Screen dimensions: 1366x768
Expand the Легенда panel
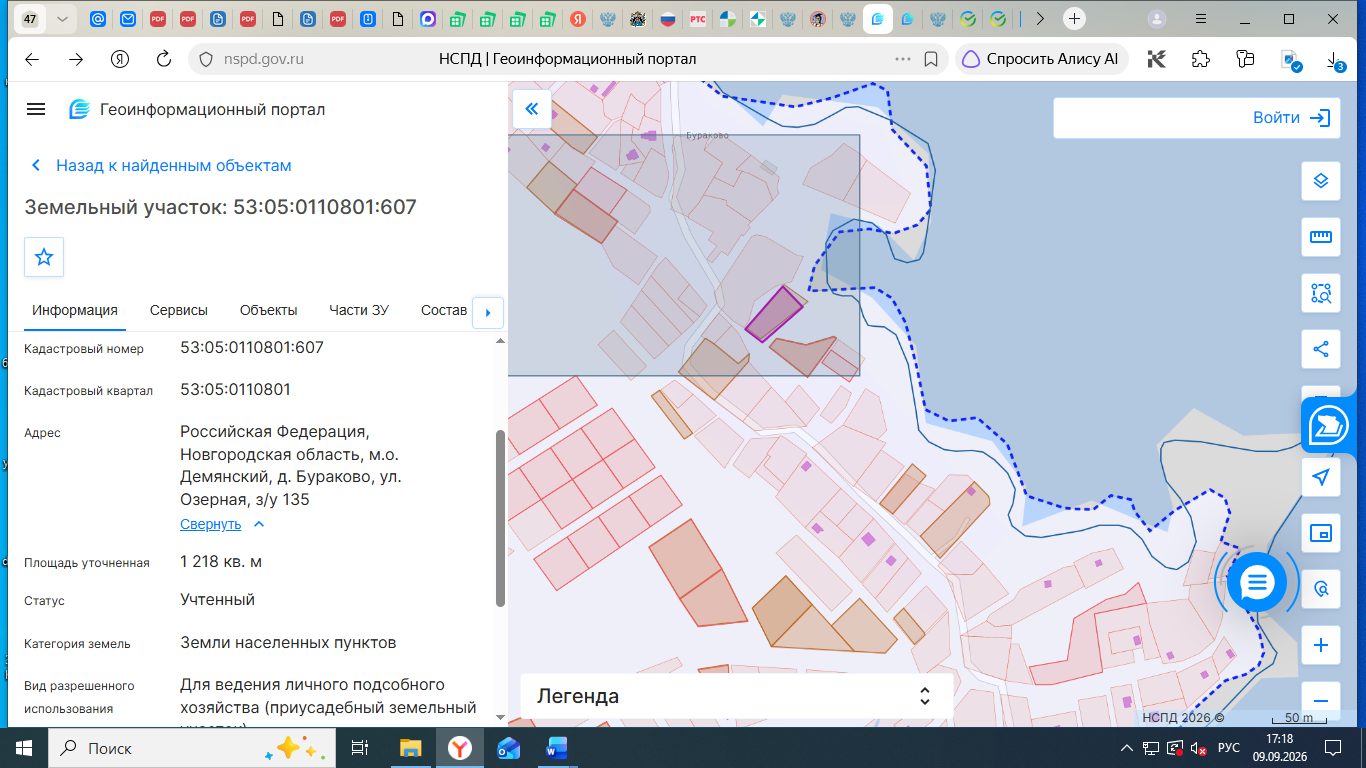pyautogui.click(x=736, y=696)
